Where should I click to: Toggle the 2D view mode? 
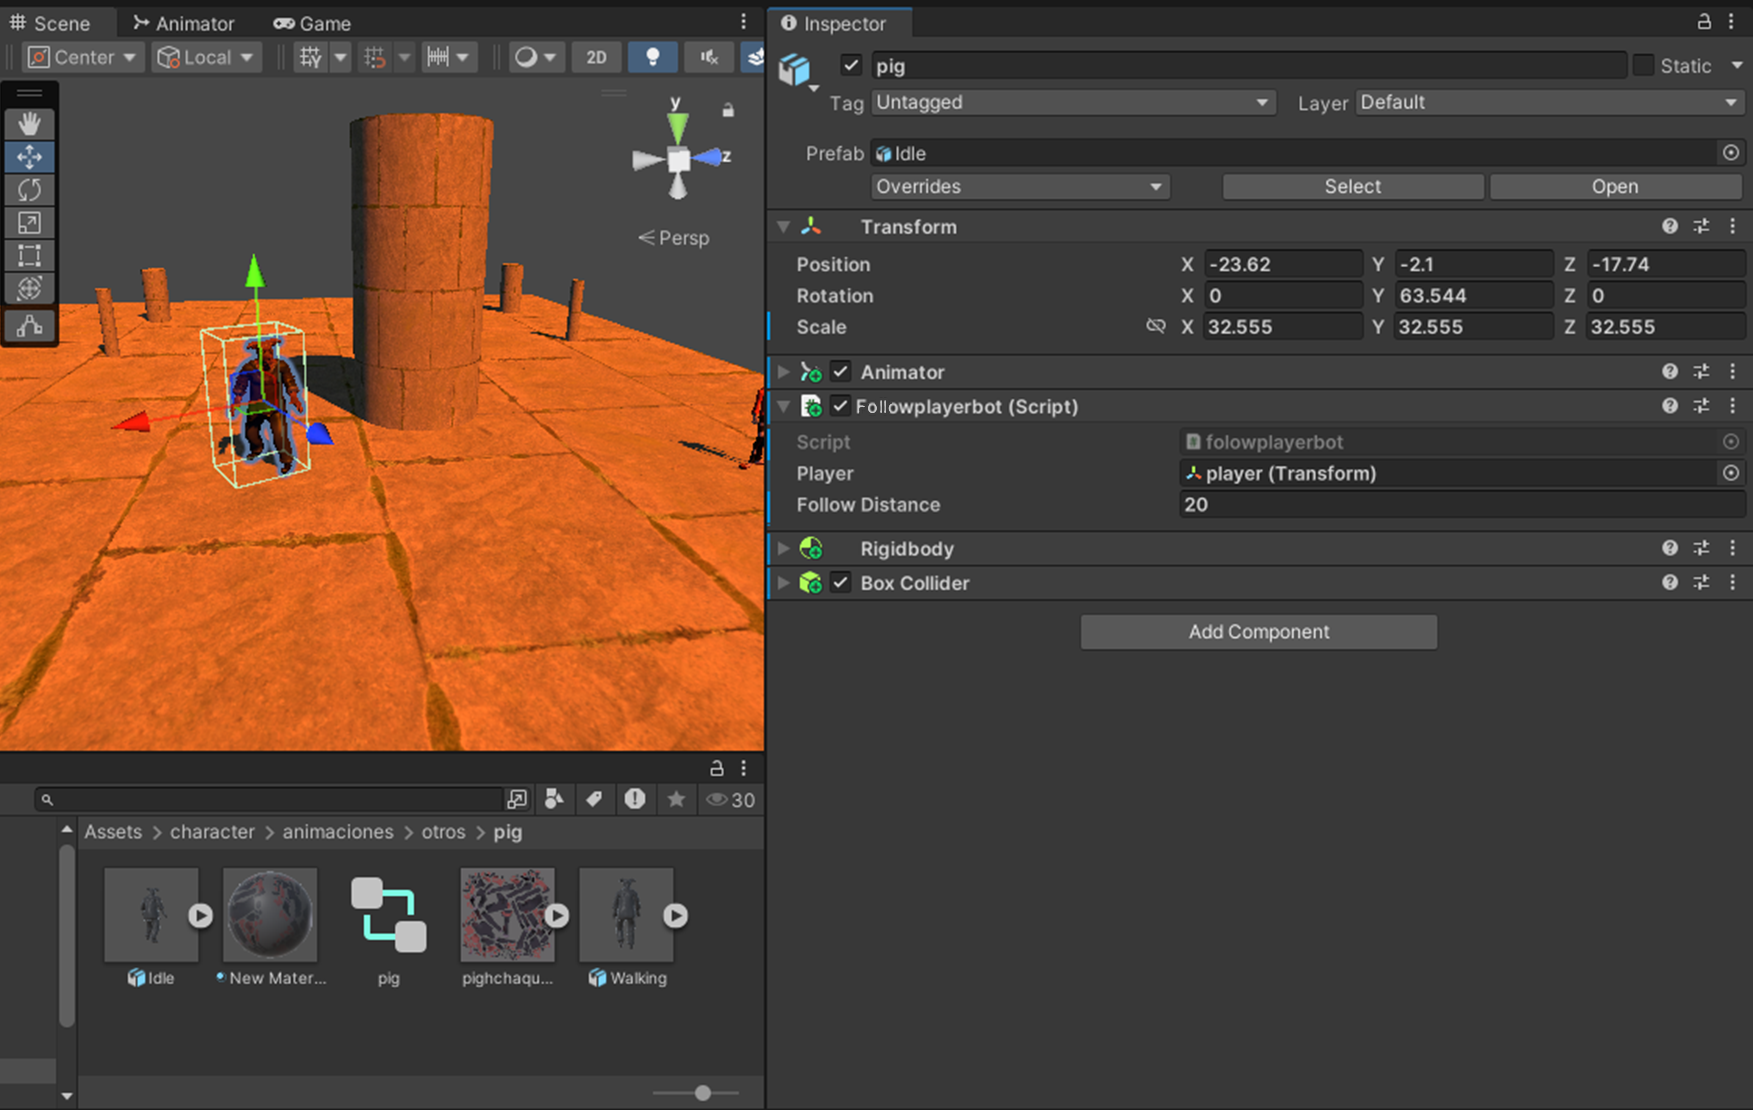tap(596, 57)
